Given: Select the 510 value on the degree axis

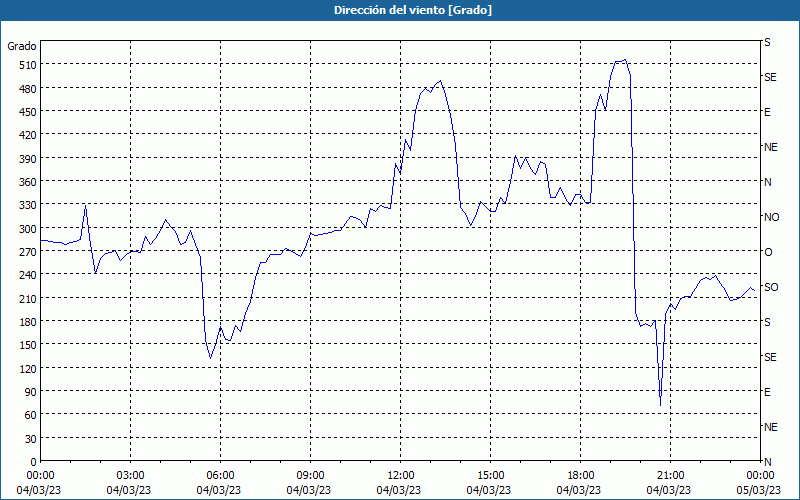Looking at the screenshot, I should coord(28,65).
